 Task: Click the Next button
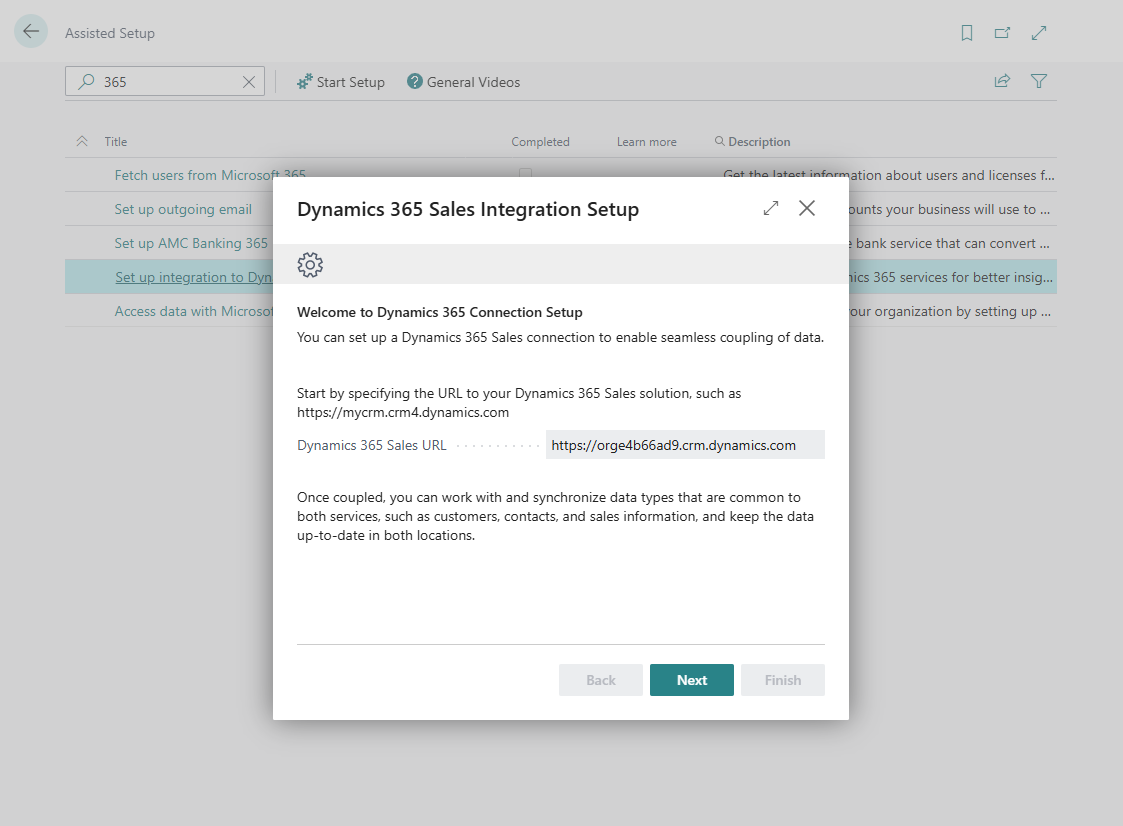pos(691,680)
